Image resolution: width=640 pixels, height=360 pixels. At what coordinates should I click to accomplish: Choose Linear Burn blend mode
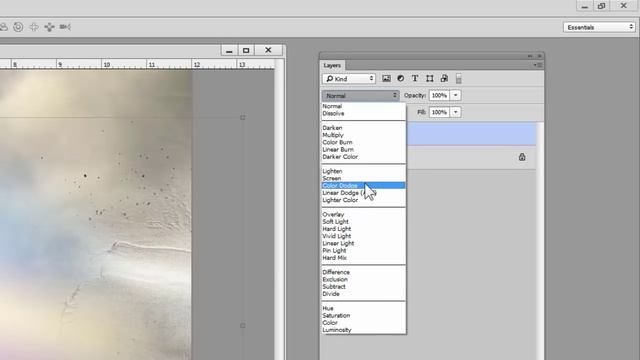tap(364, 149)
